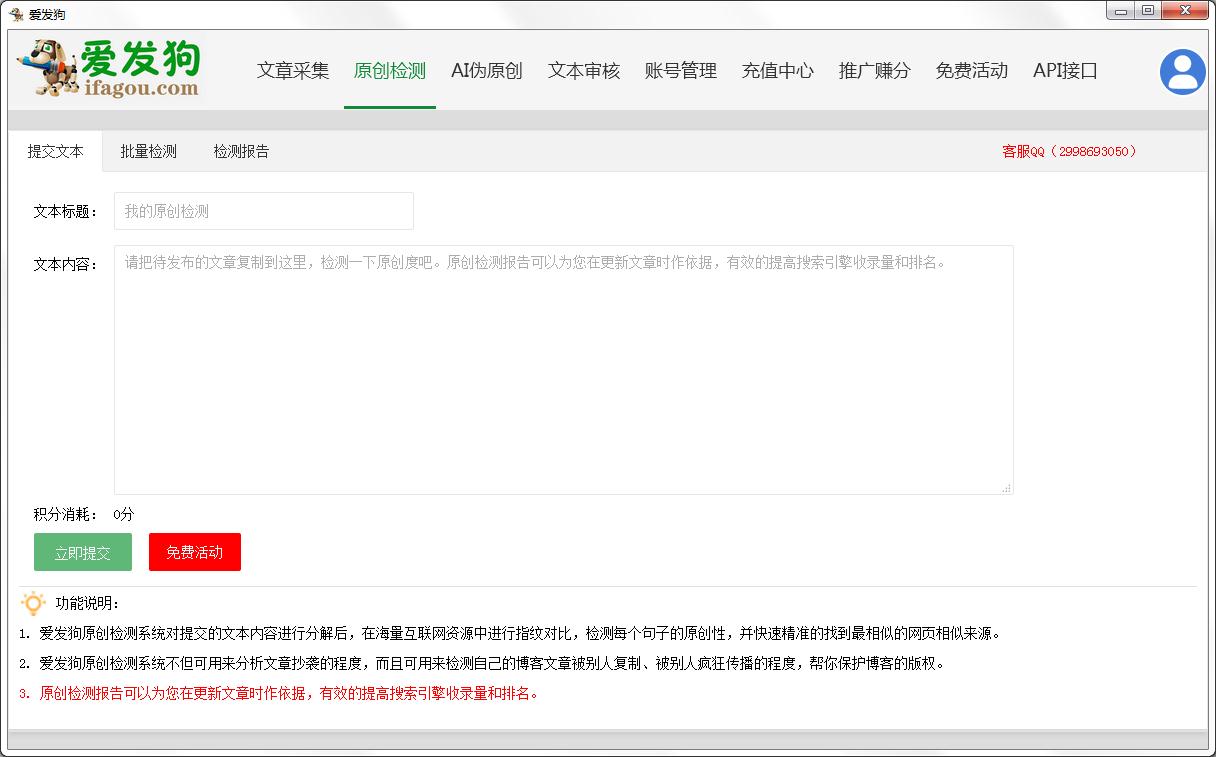Screen dimensions: 1216x757
Task: Open the AI伪原创 section
Action: coord(486,71)
